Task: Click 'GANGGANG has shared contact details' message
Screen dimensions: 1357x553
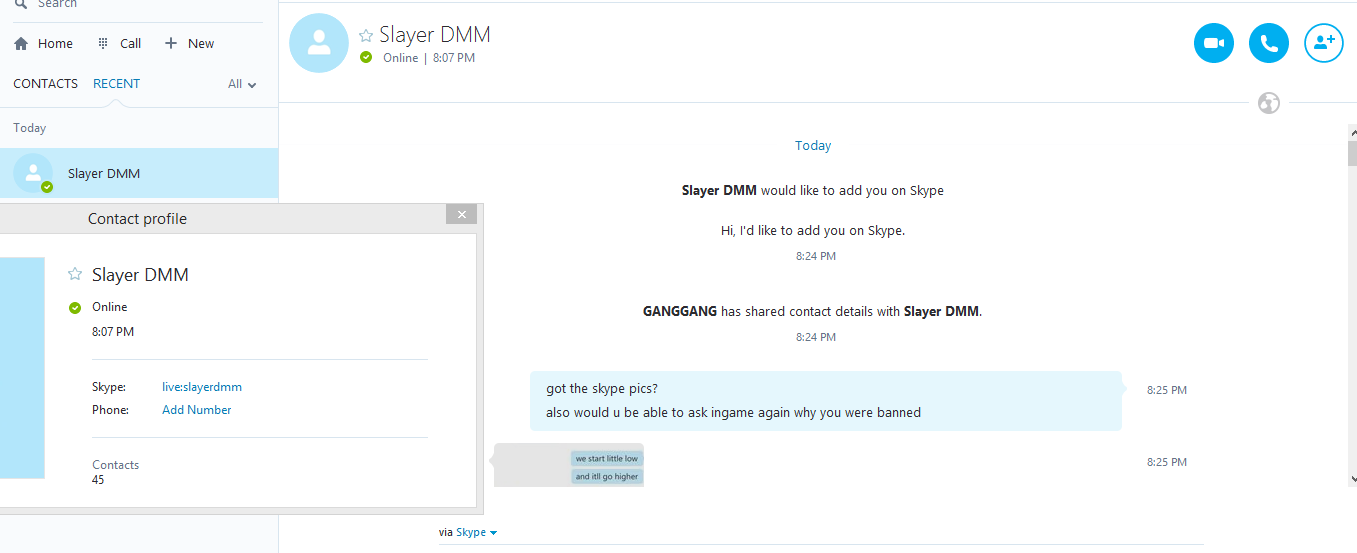Action: coord(812,312)
